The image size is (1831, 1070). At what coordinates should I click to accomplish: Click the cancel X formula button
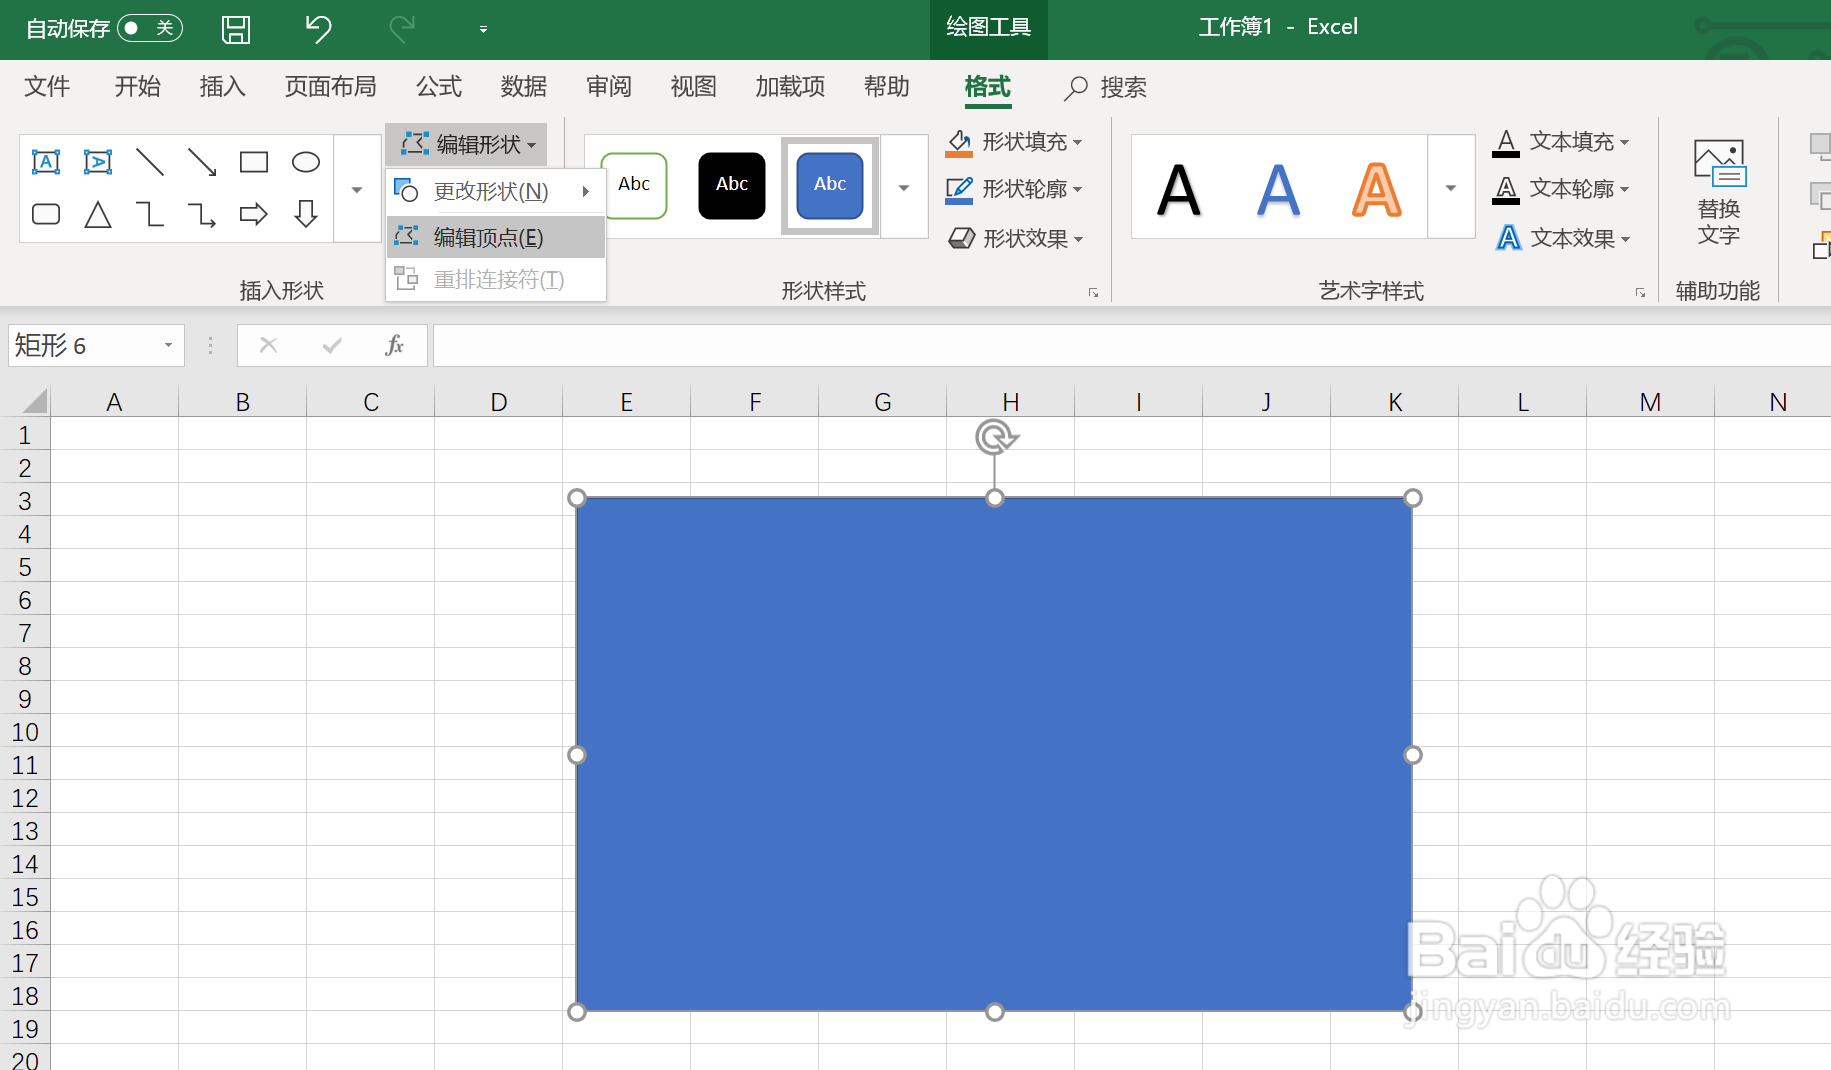268,346
